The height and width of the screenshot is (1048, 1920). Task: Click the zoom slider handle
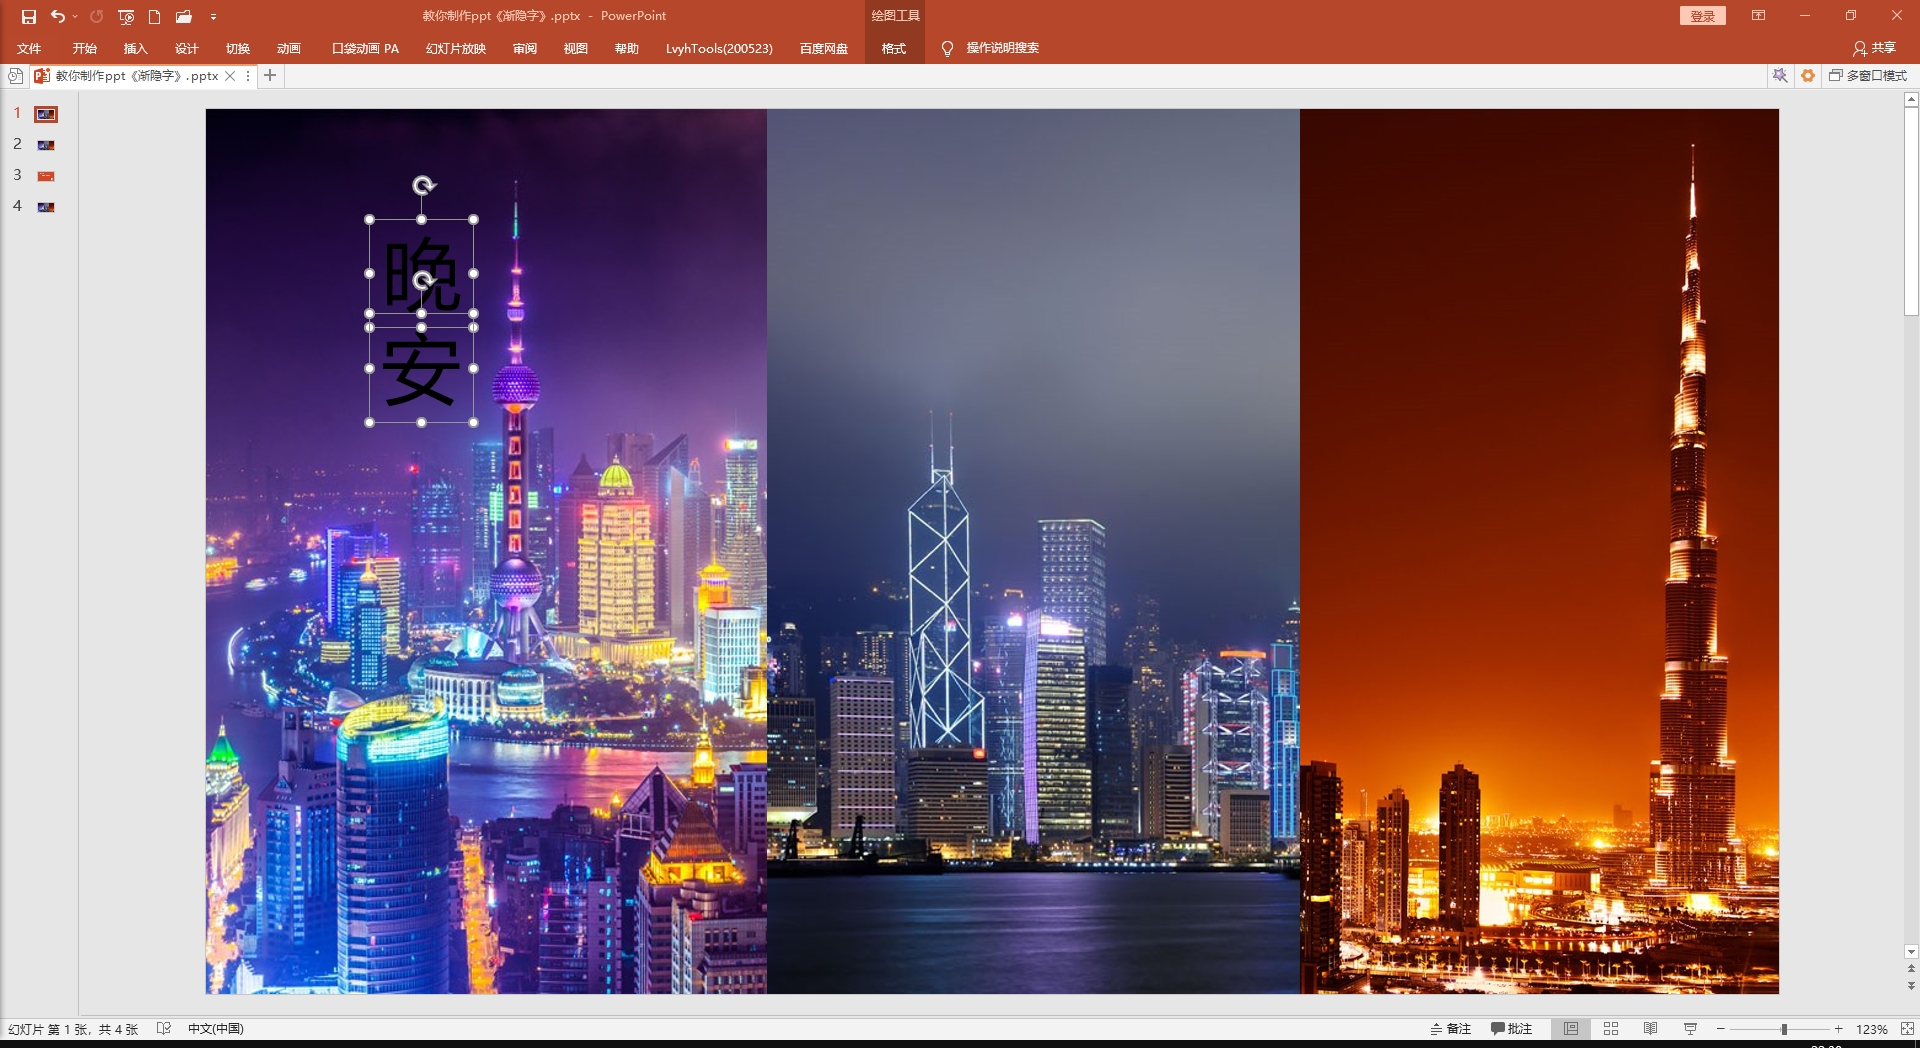[1783, 1029]
